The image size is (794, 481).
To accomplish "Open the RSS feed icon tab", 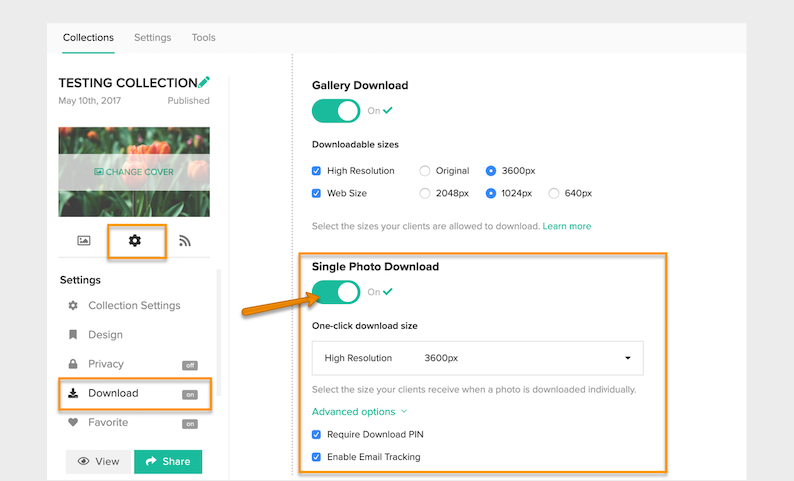I will coord(185,241).
